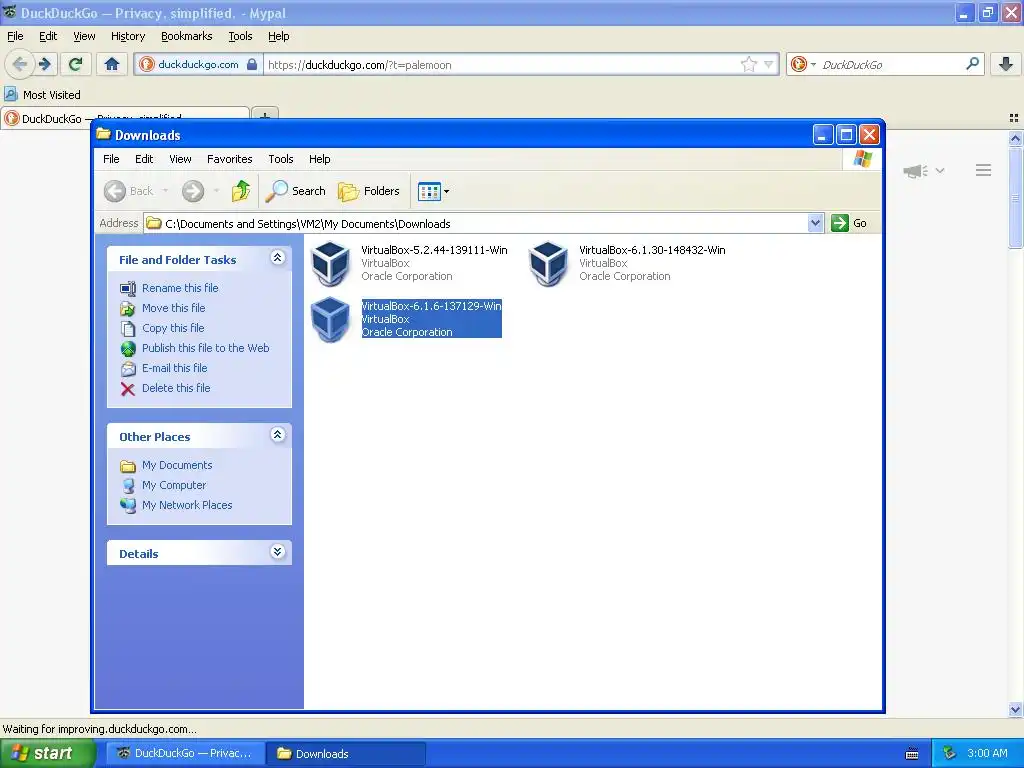The width and height of the screenshot is (1024, 768).
Task: Open the Back button history dropdown
Action: (166, 191)
